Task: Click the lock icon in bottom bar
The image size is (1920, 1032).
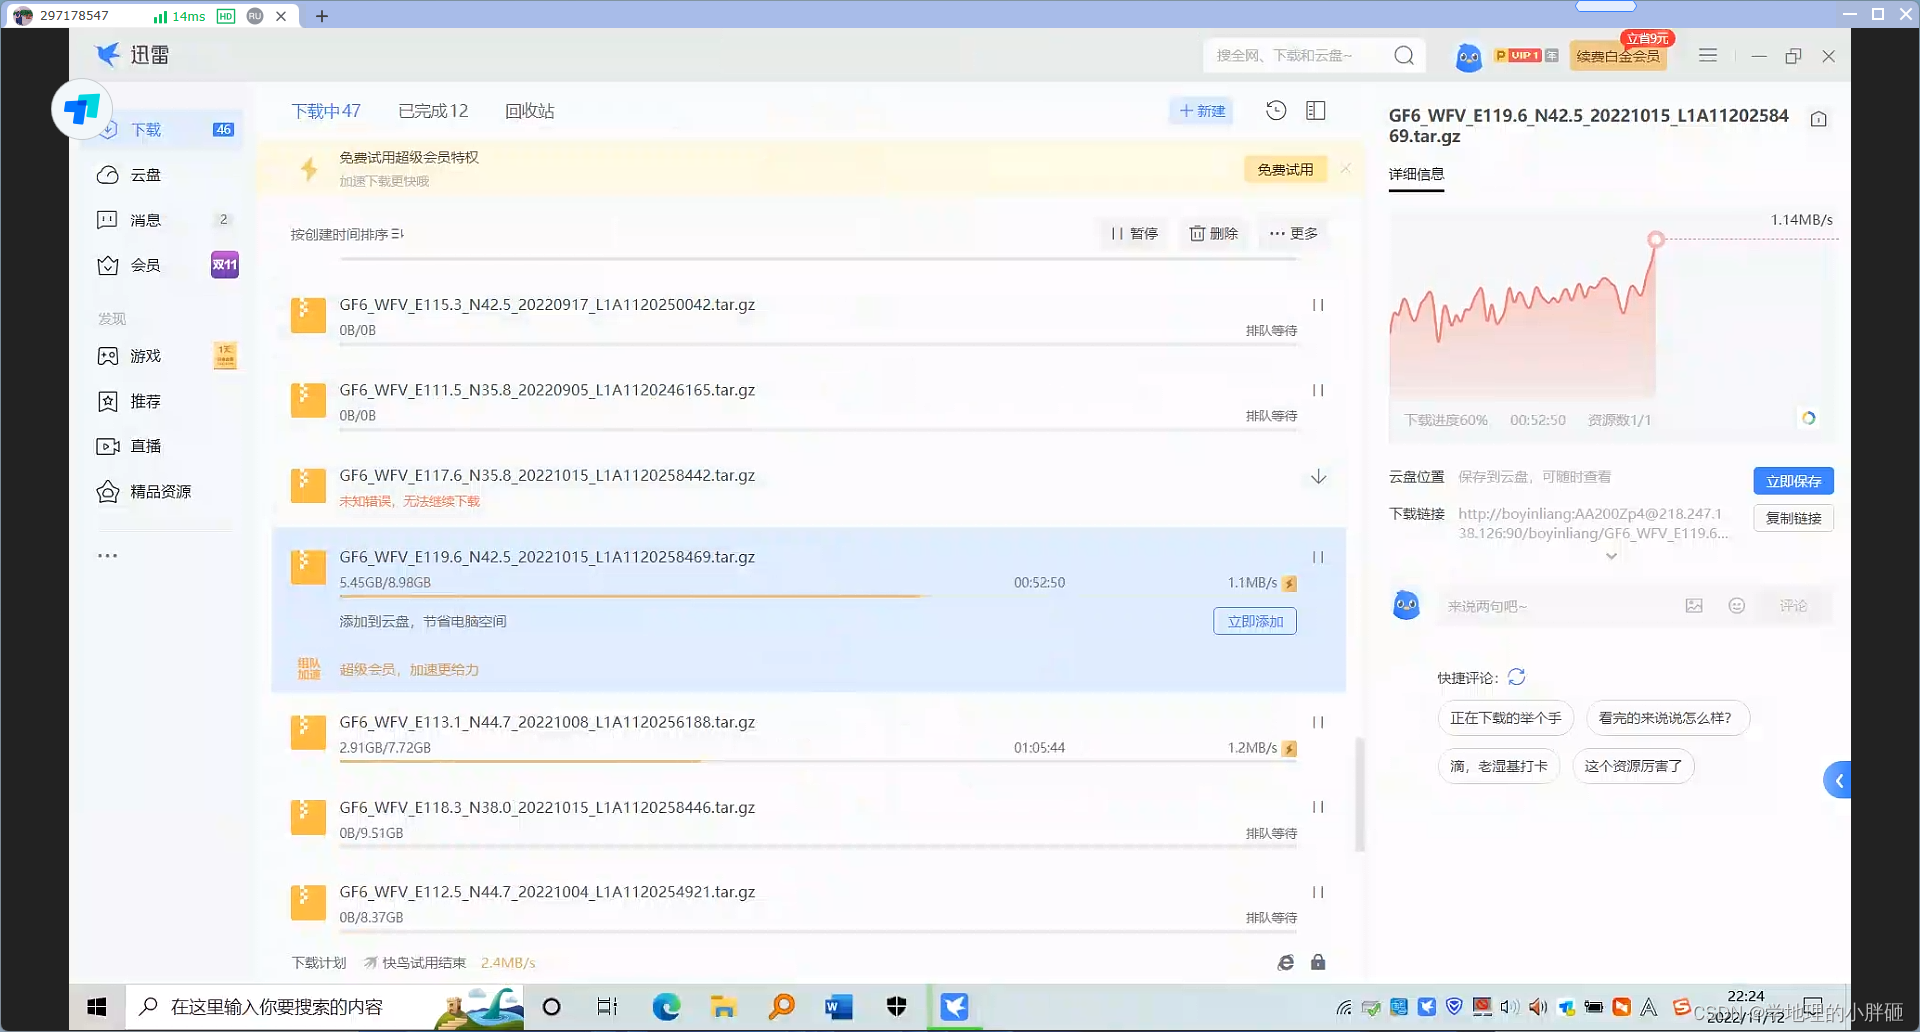Action: coord(1318,962)
